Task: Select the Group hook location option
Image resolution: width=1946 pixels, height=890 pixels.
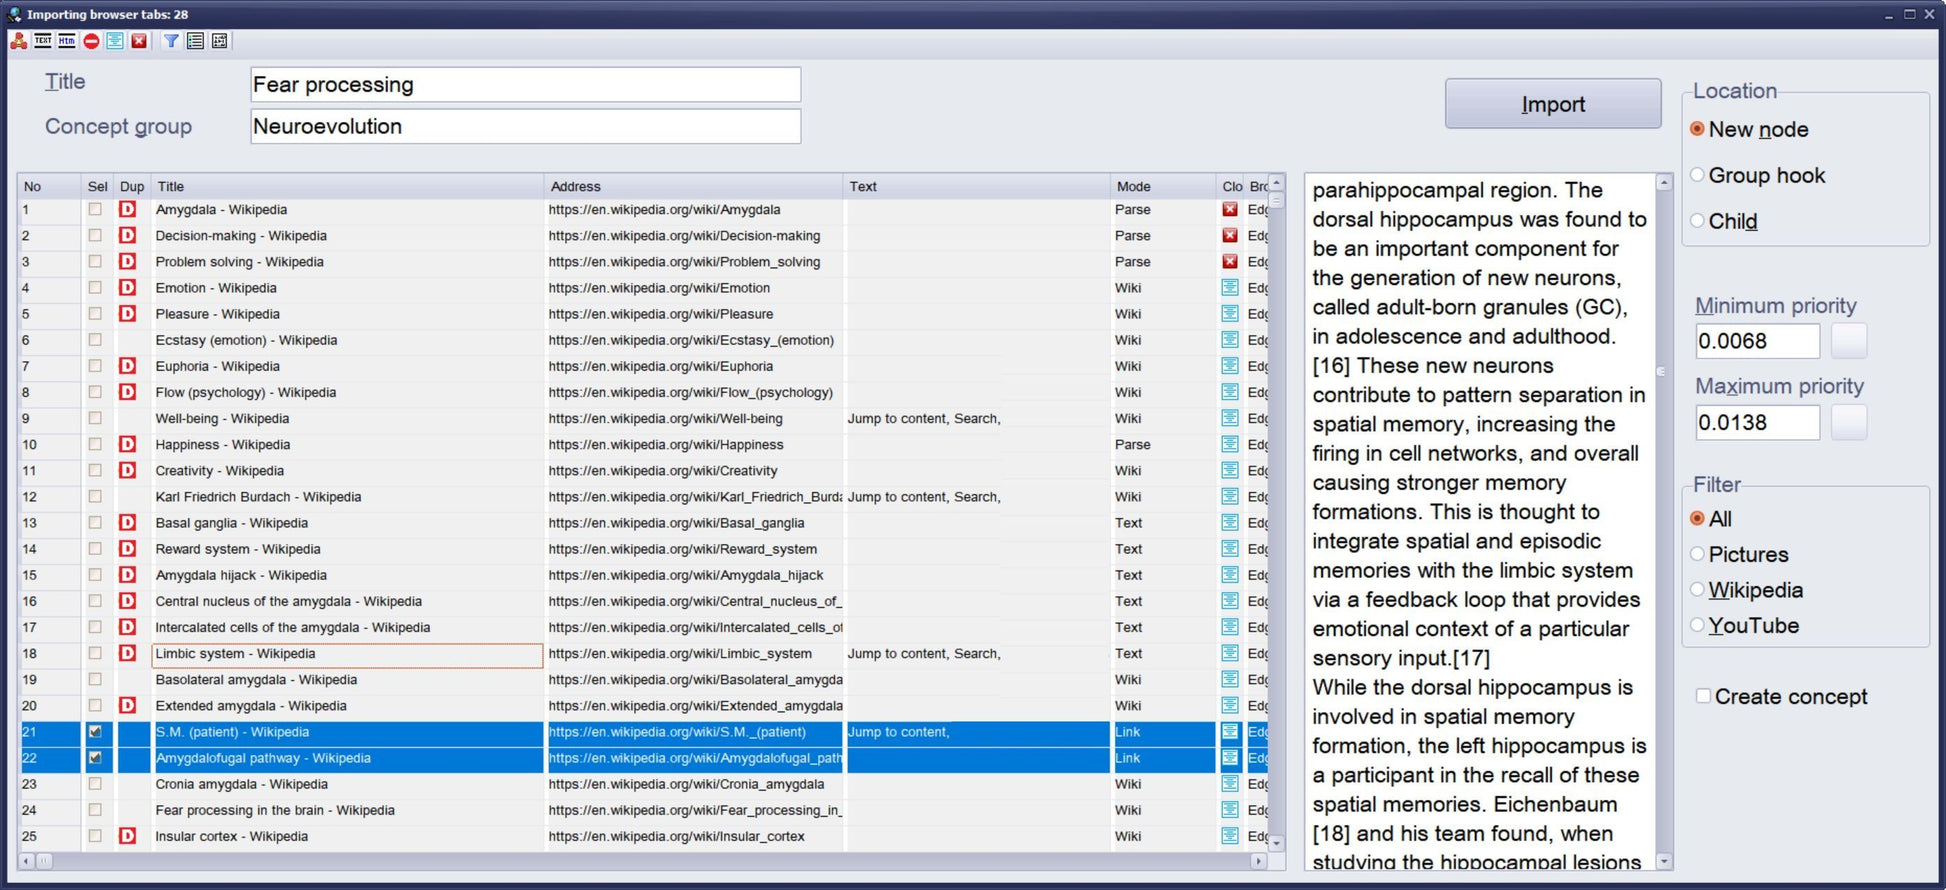Action: pos(1697,175)
